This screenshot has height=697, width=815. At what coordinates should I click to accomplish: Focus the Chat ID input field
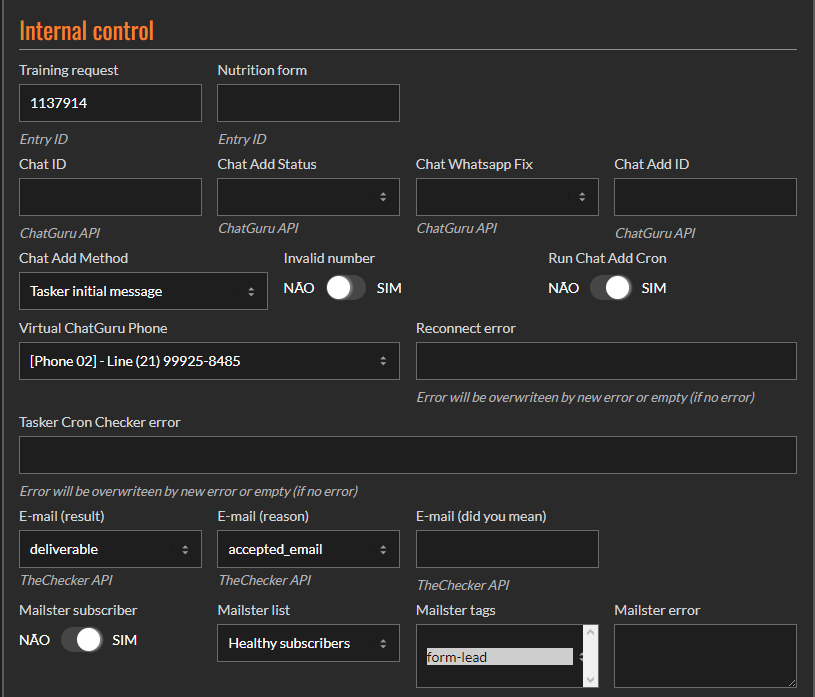110,197
